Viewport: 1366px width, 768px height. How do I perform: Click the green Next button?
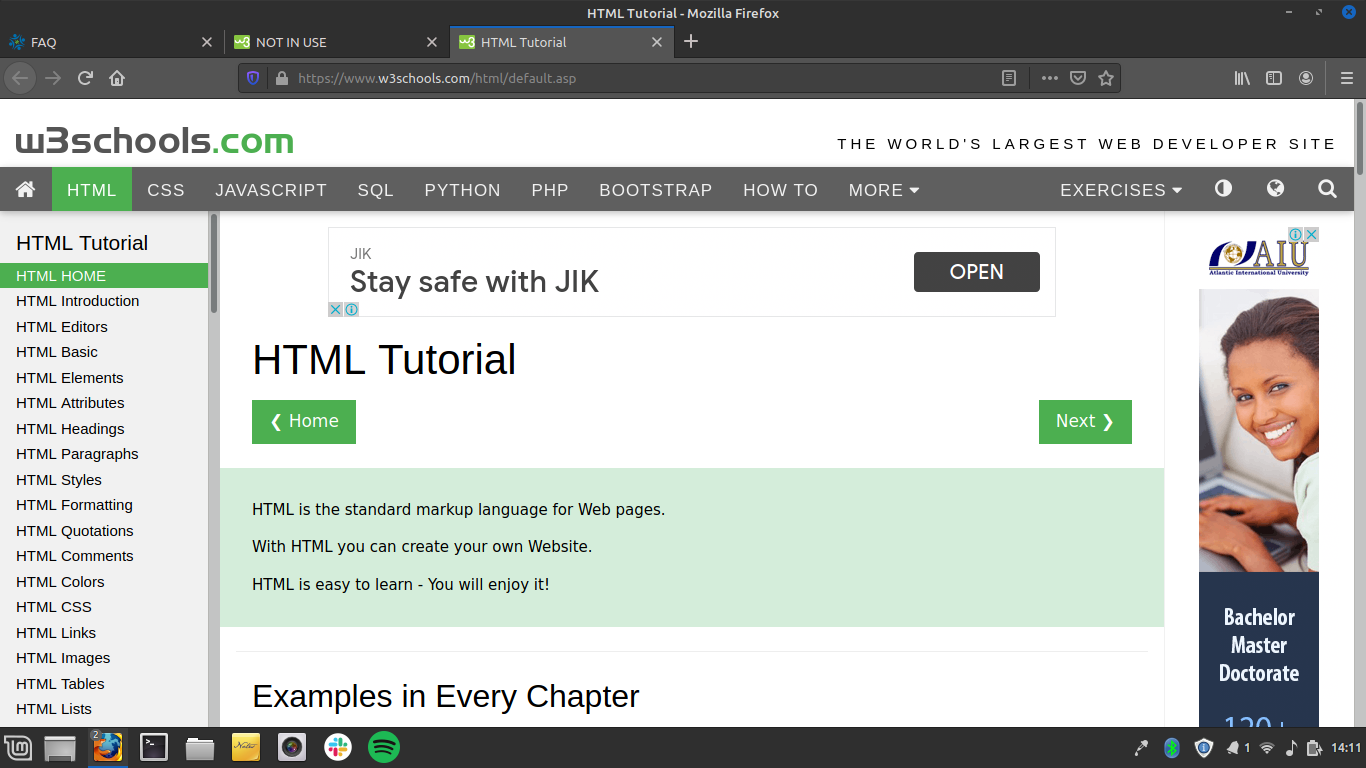[1085, 421]
